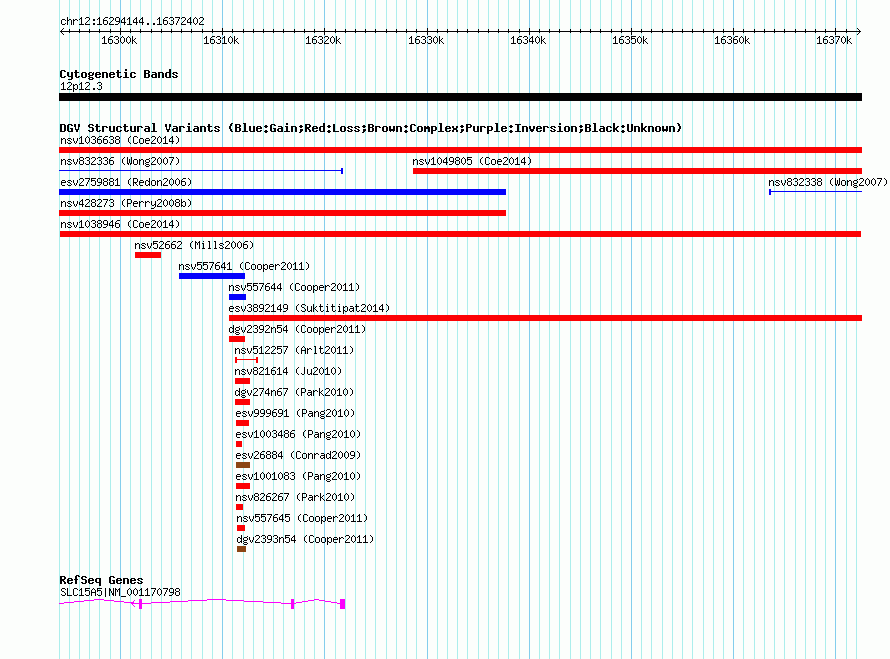The height and width of the screenshot is (659, 890).
Task: Open nsv821614 (Ju2010) variant label
Action: 288,371
